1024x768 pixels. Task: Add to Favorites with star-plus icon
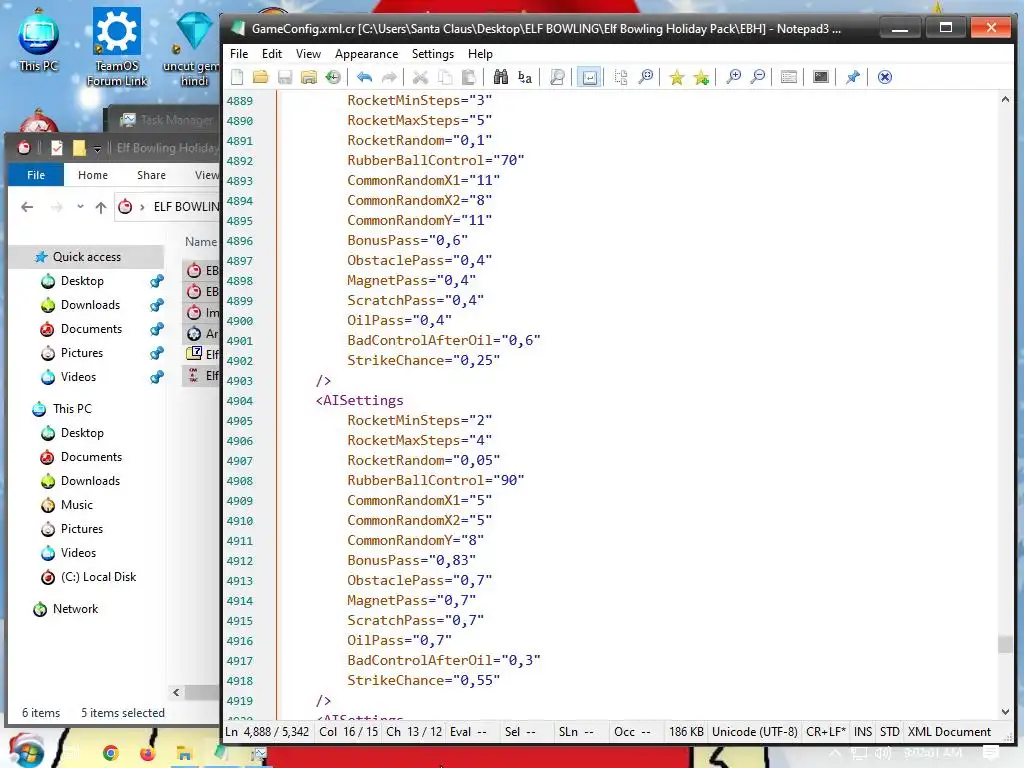pos(701,77)
